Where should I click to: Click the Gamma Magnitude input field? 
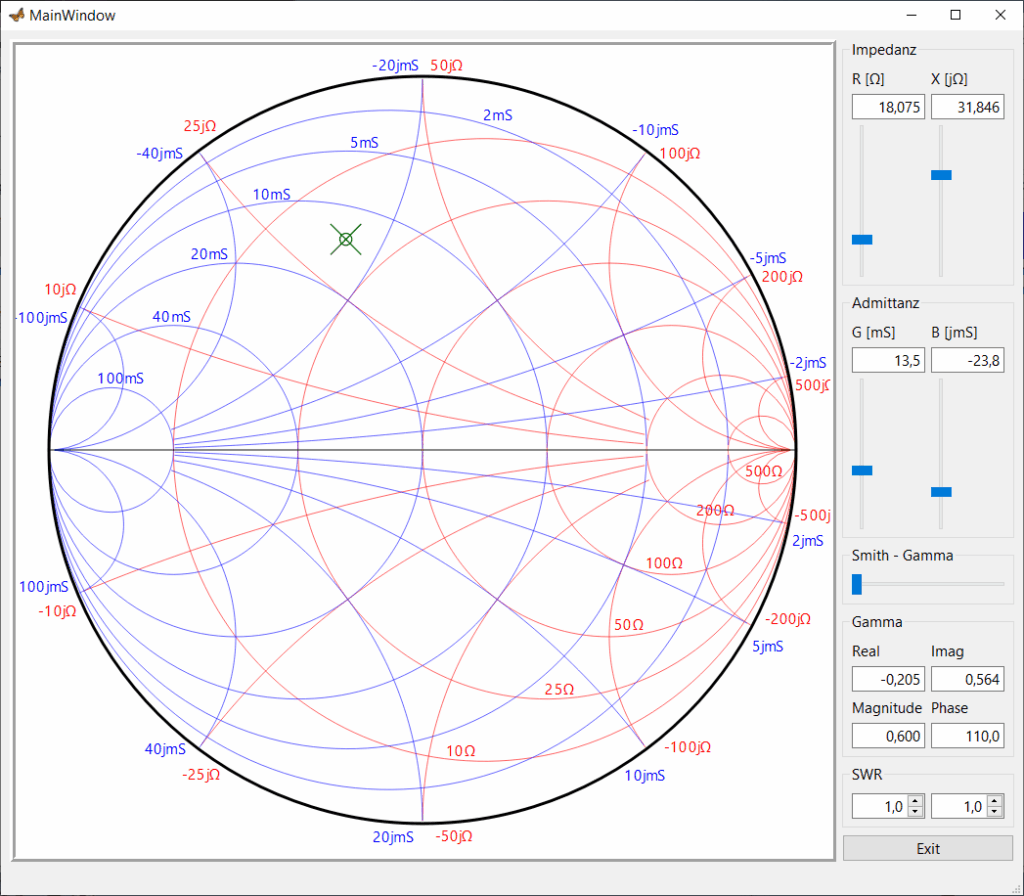(x=888, y=736)
